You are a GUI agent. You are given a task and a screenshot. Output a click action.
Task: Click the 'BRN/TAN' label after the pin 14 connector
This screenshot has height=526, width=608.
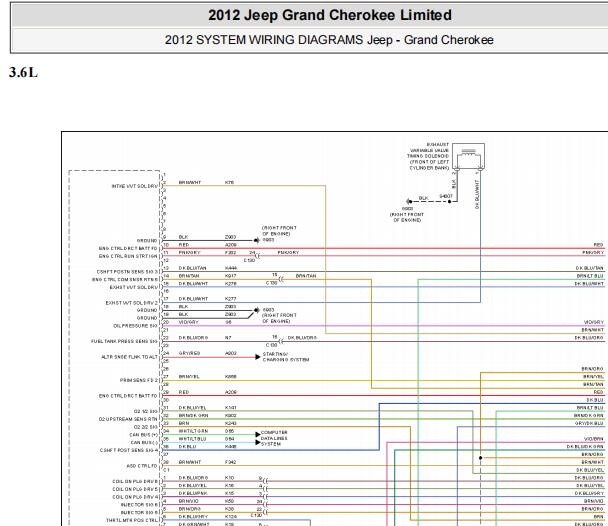306,276
